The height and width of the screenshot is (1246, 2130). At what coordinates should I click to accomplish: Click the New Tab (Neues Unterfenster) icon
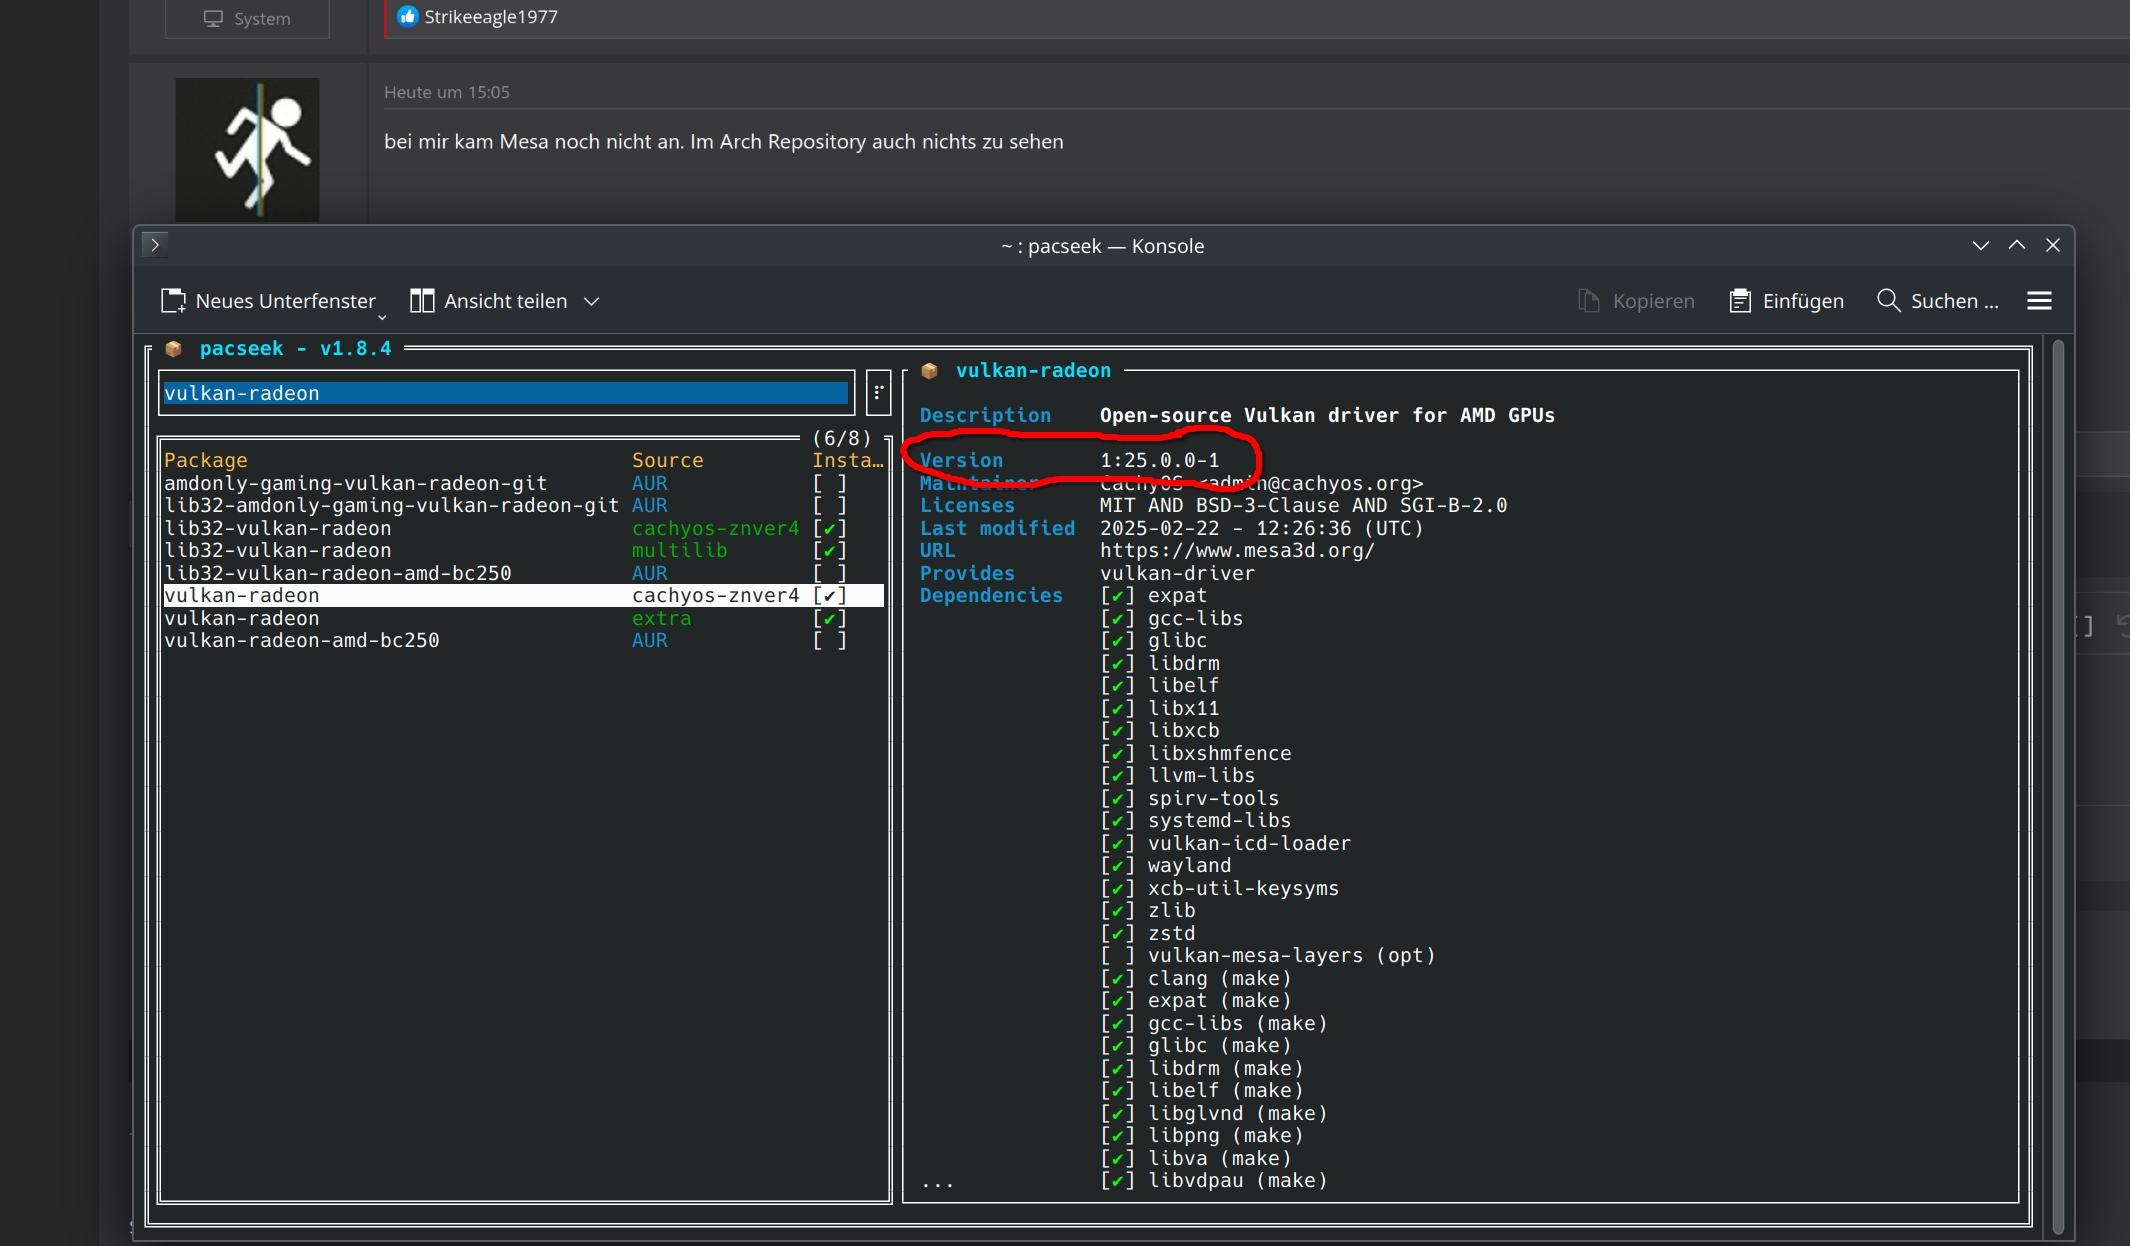(x=174, y=301)
